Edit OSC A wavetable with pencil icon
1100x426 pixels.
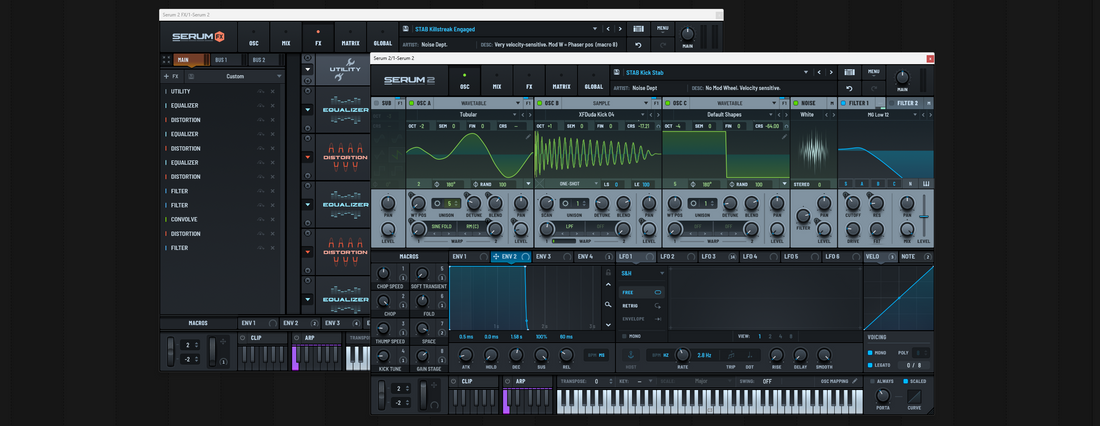click(528, 137)
